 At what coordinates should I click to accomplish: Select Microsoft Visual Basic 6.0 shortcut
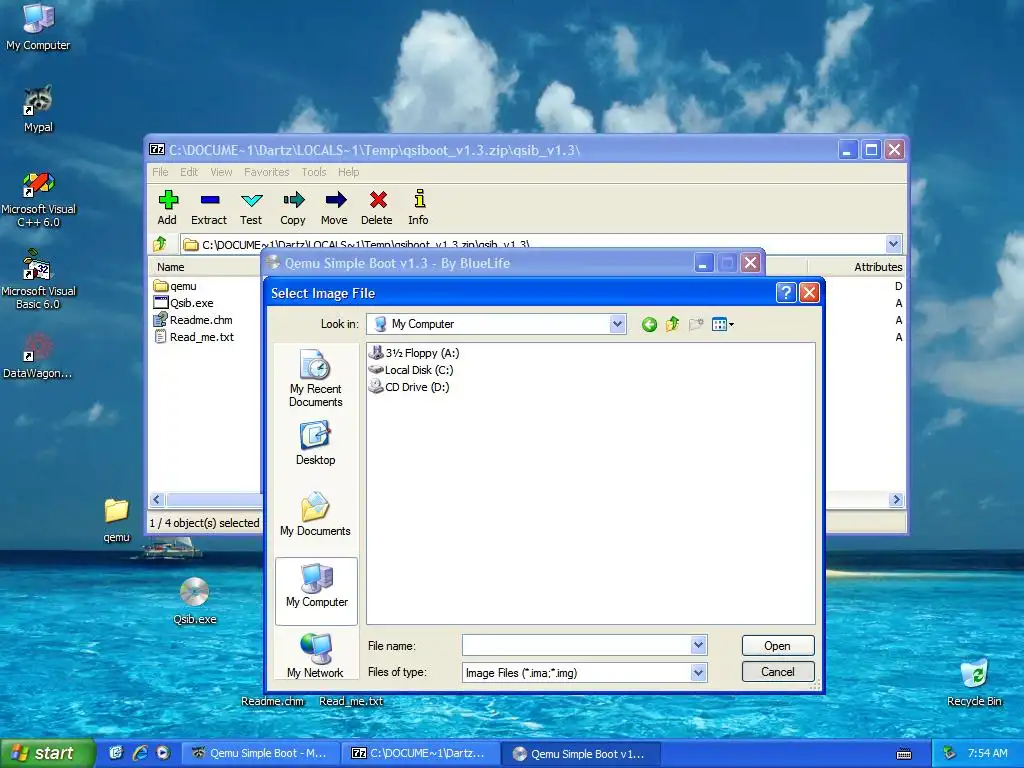tap(38, 281)
